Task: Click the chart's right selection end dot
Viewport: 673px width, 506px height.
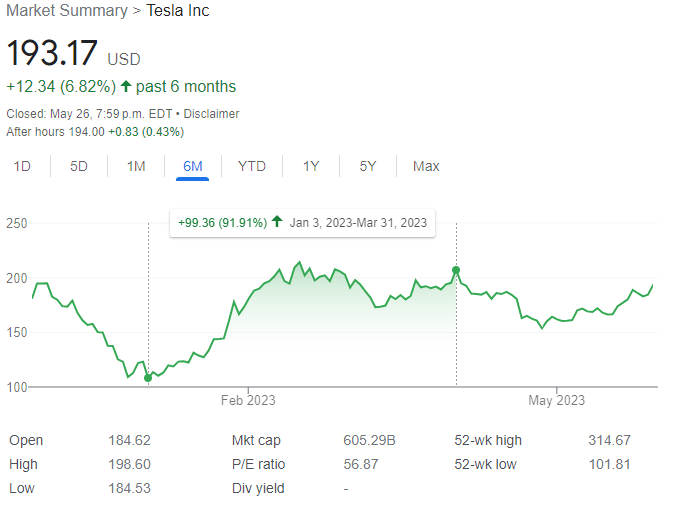Action: [x=456, y=270]
